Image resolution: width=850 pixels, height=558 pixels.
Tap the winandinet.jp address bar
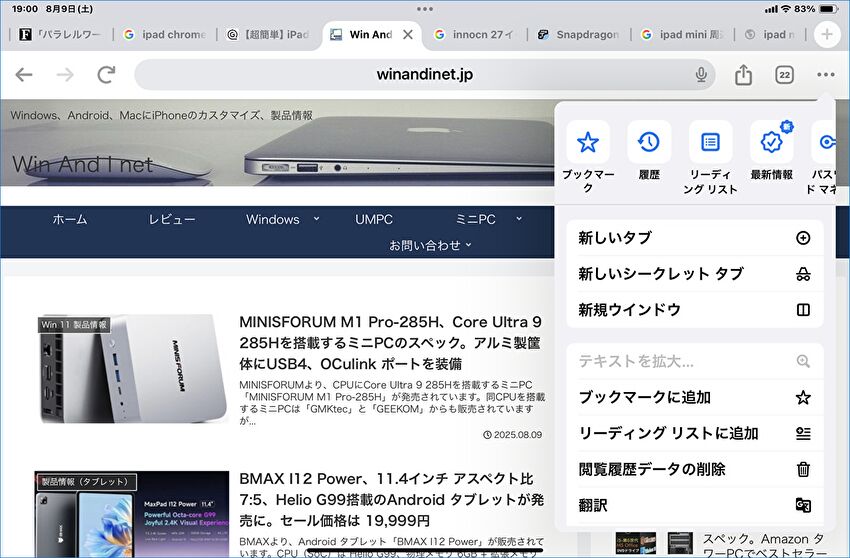point(424,75)
